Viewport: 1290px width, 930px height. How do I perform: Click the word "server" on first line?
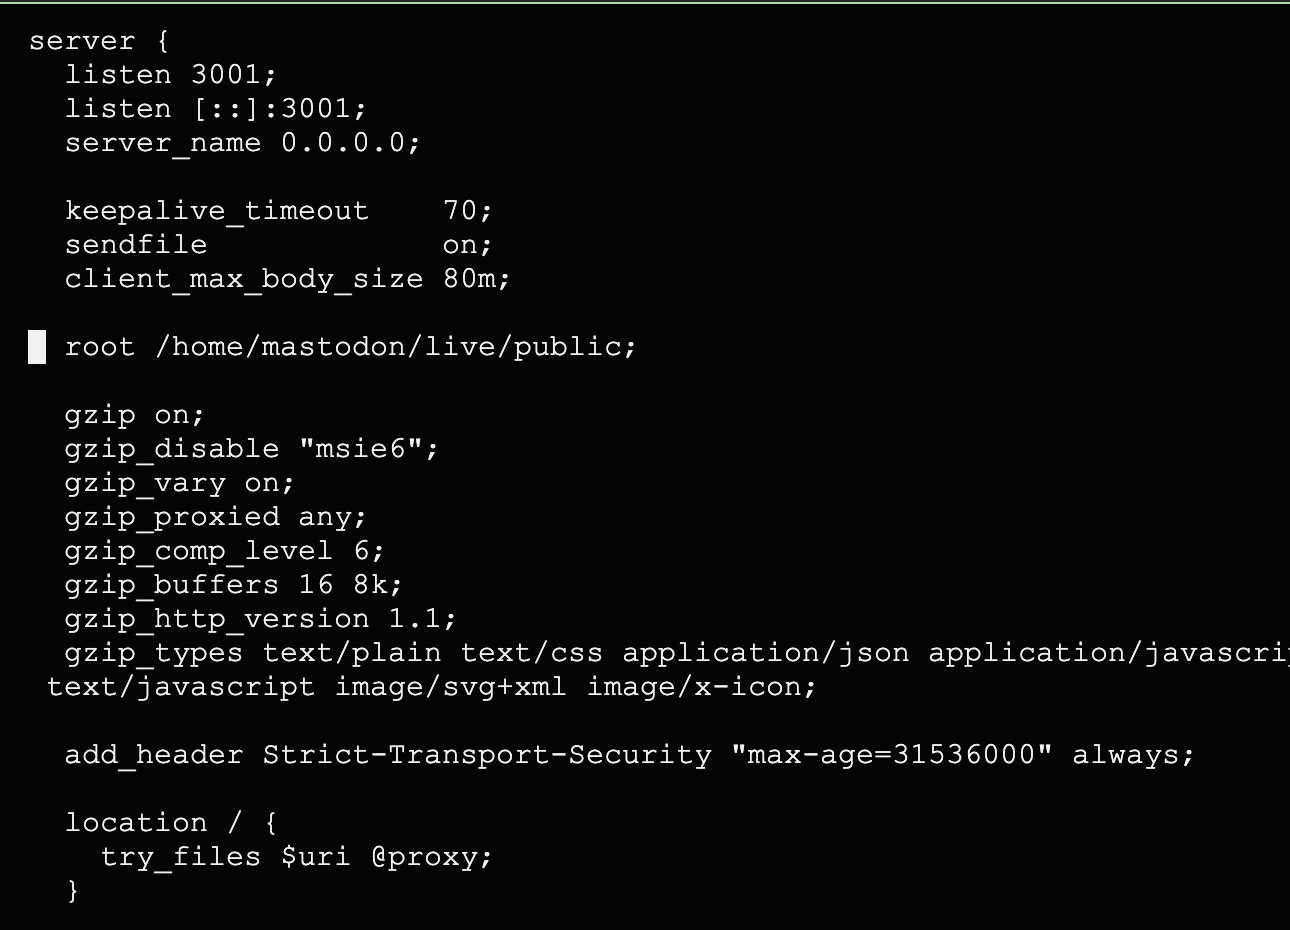[82, 41]
